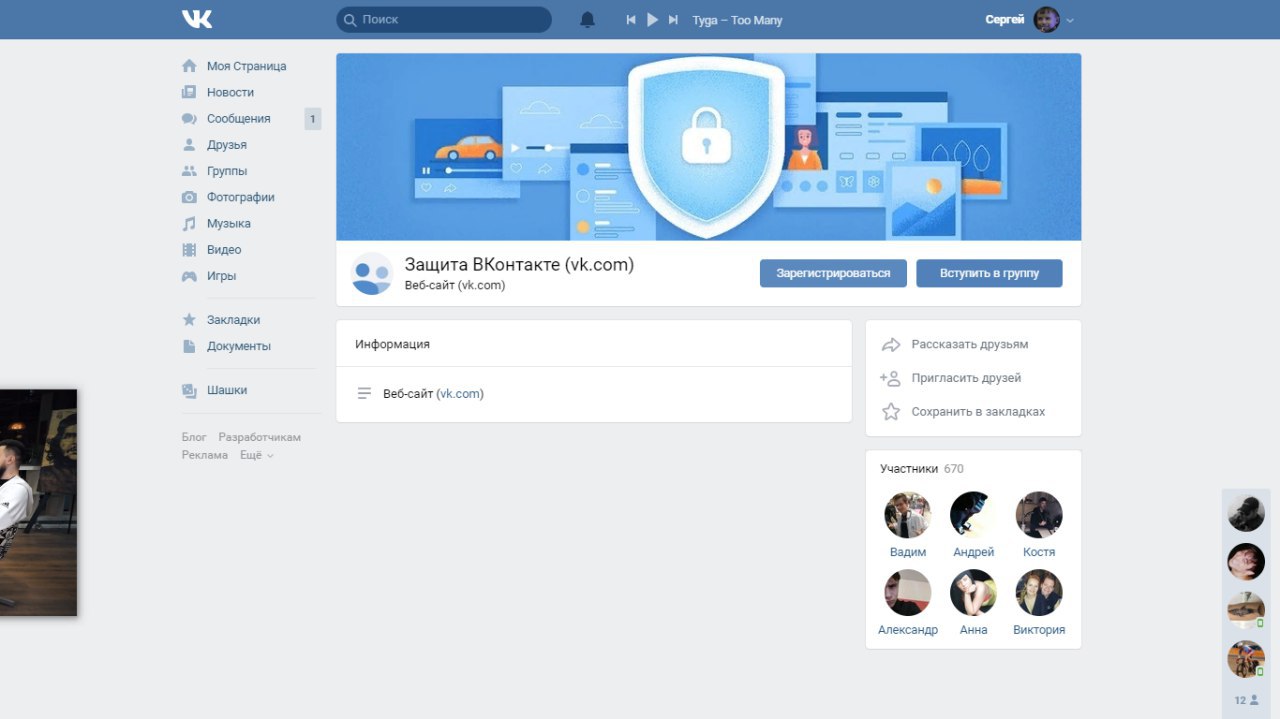Open notifications bell icon

click(588, 20)
